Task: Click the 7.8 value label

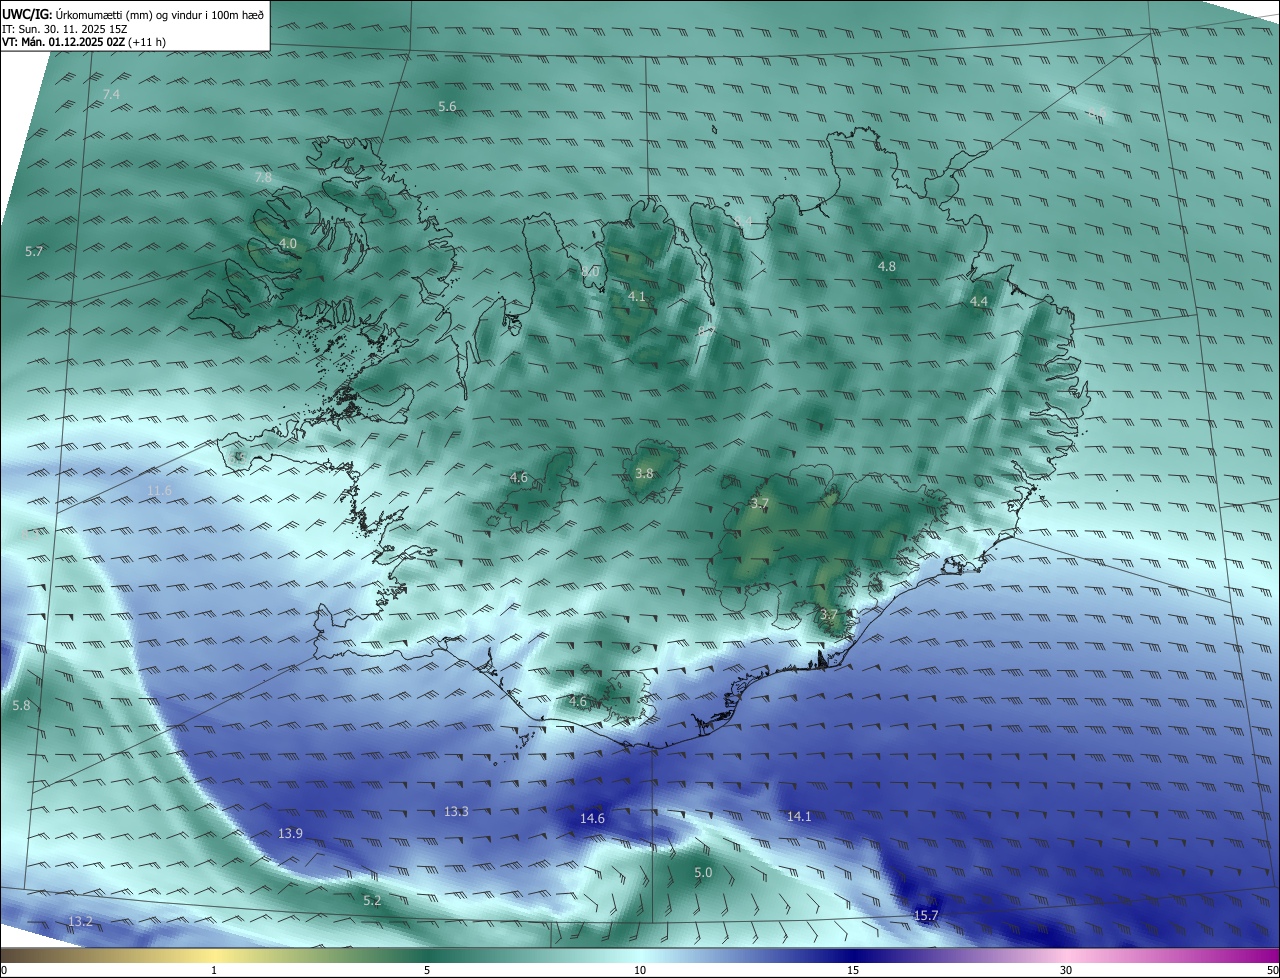Action: 263,177
